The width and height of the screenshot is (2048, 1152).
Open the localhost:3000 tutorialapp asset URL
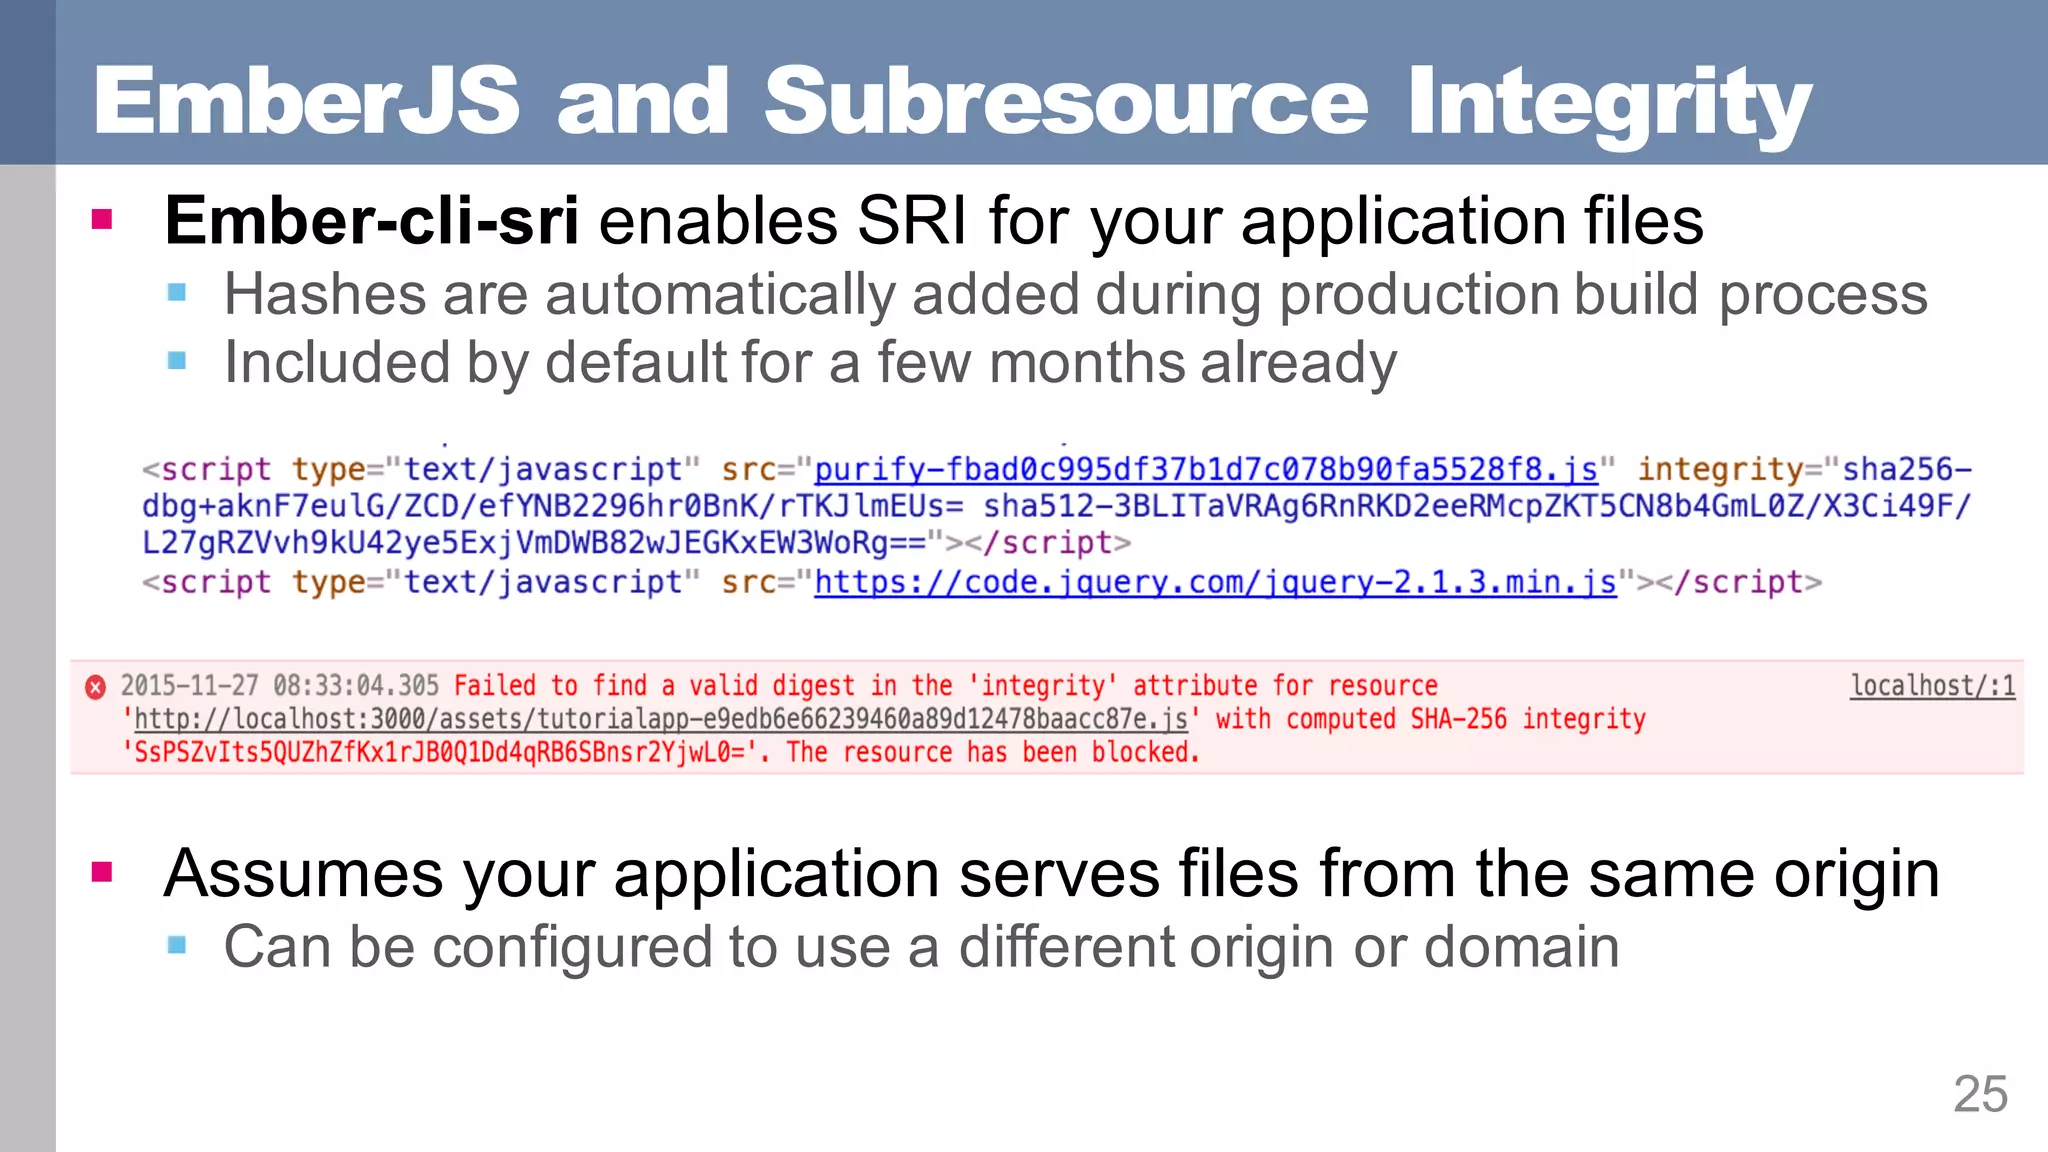pyautogui.click(x=661, y=719)
